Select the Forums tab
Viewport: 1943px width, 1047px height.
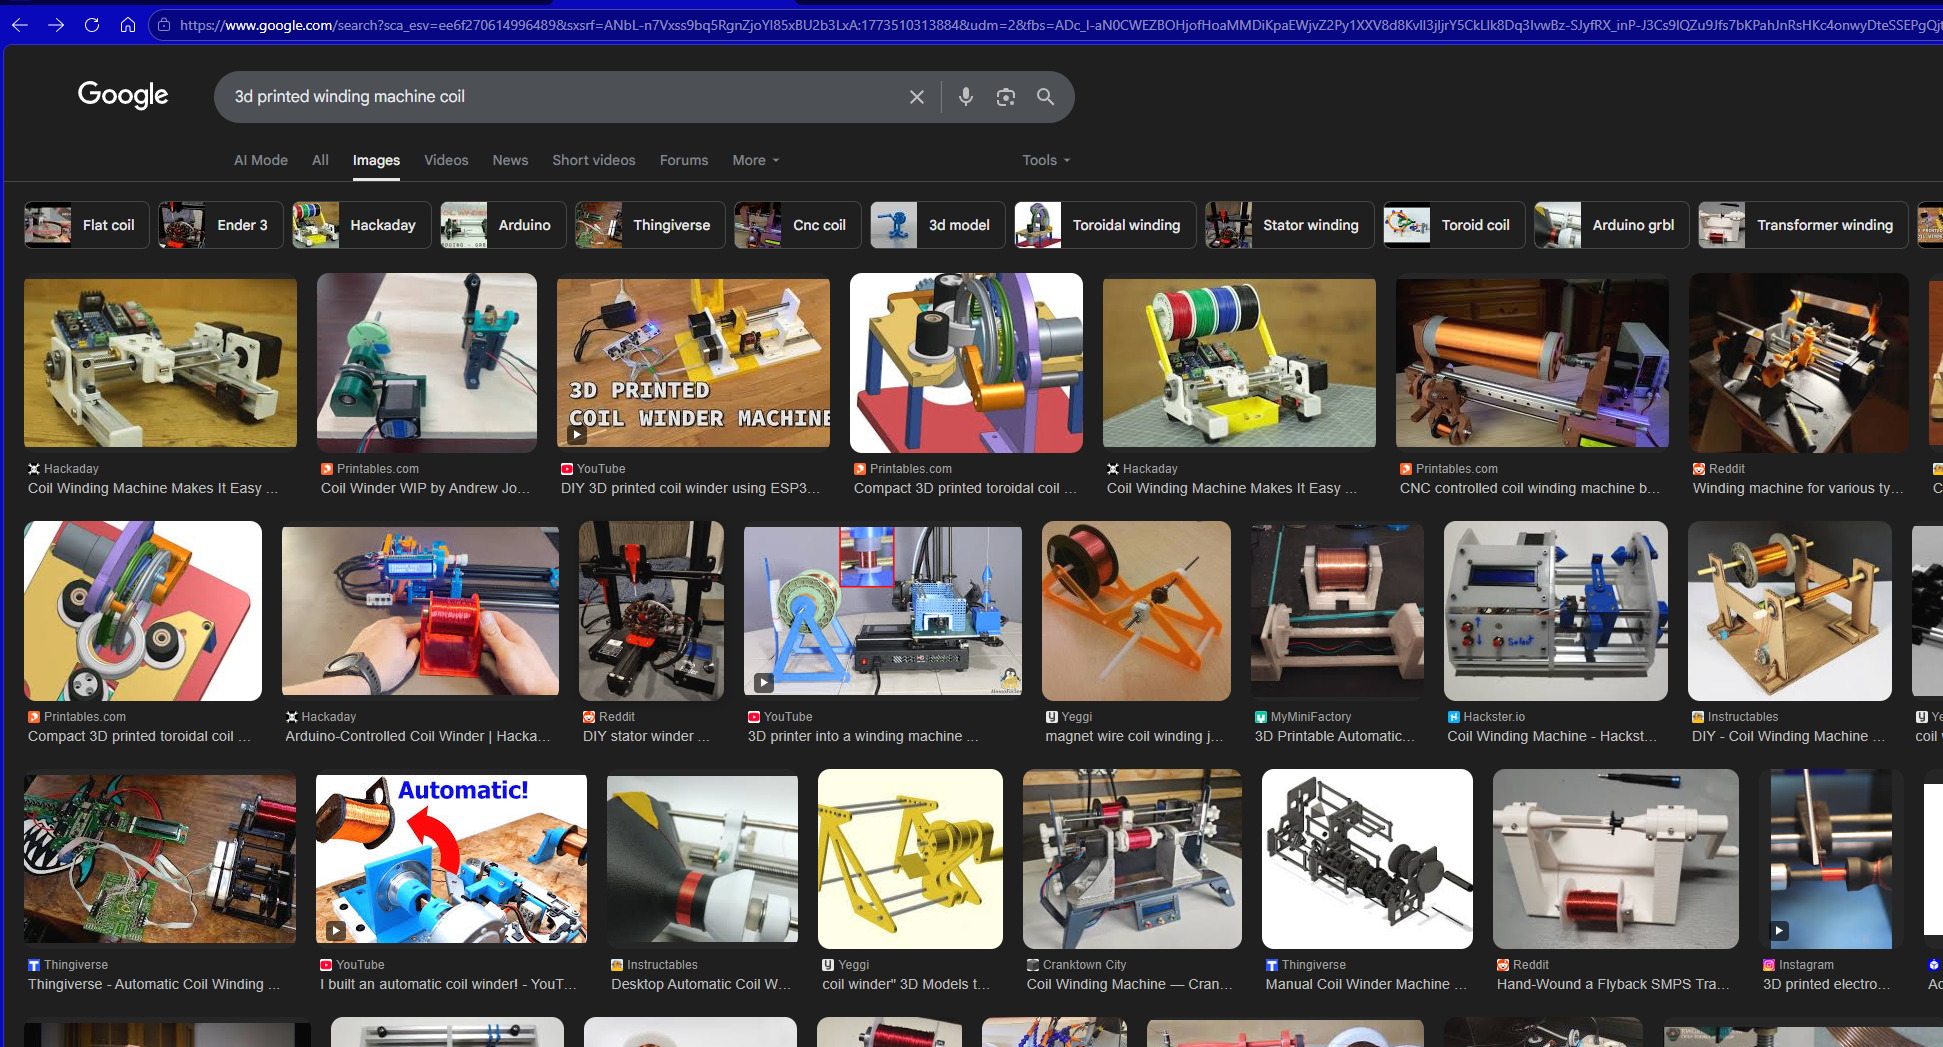tap(683, 160)
